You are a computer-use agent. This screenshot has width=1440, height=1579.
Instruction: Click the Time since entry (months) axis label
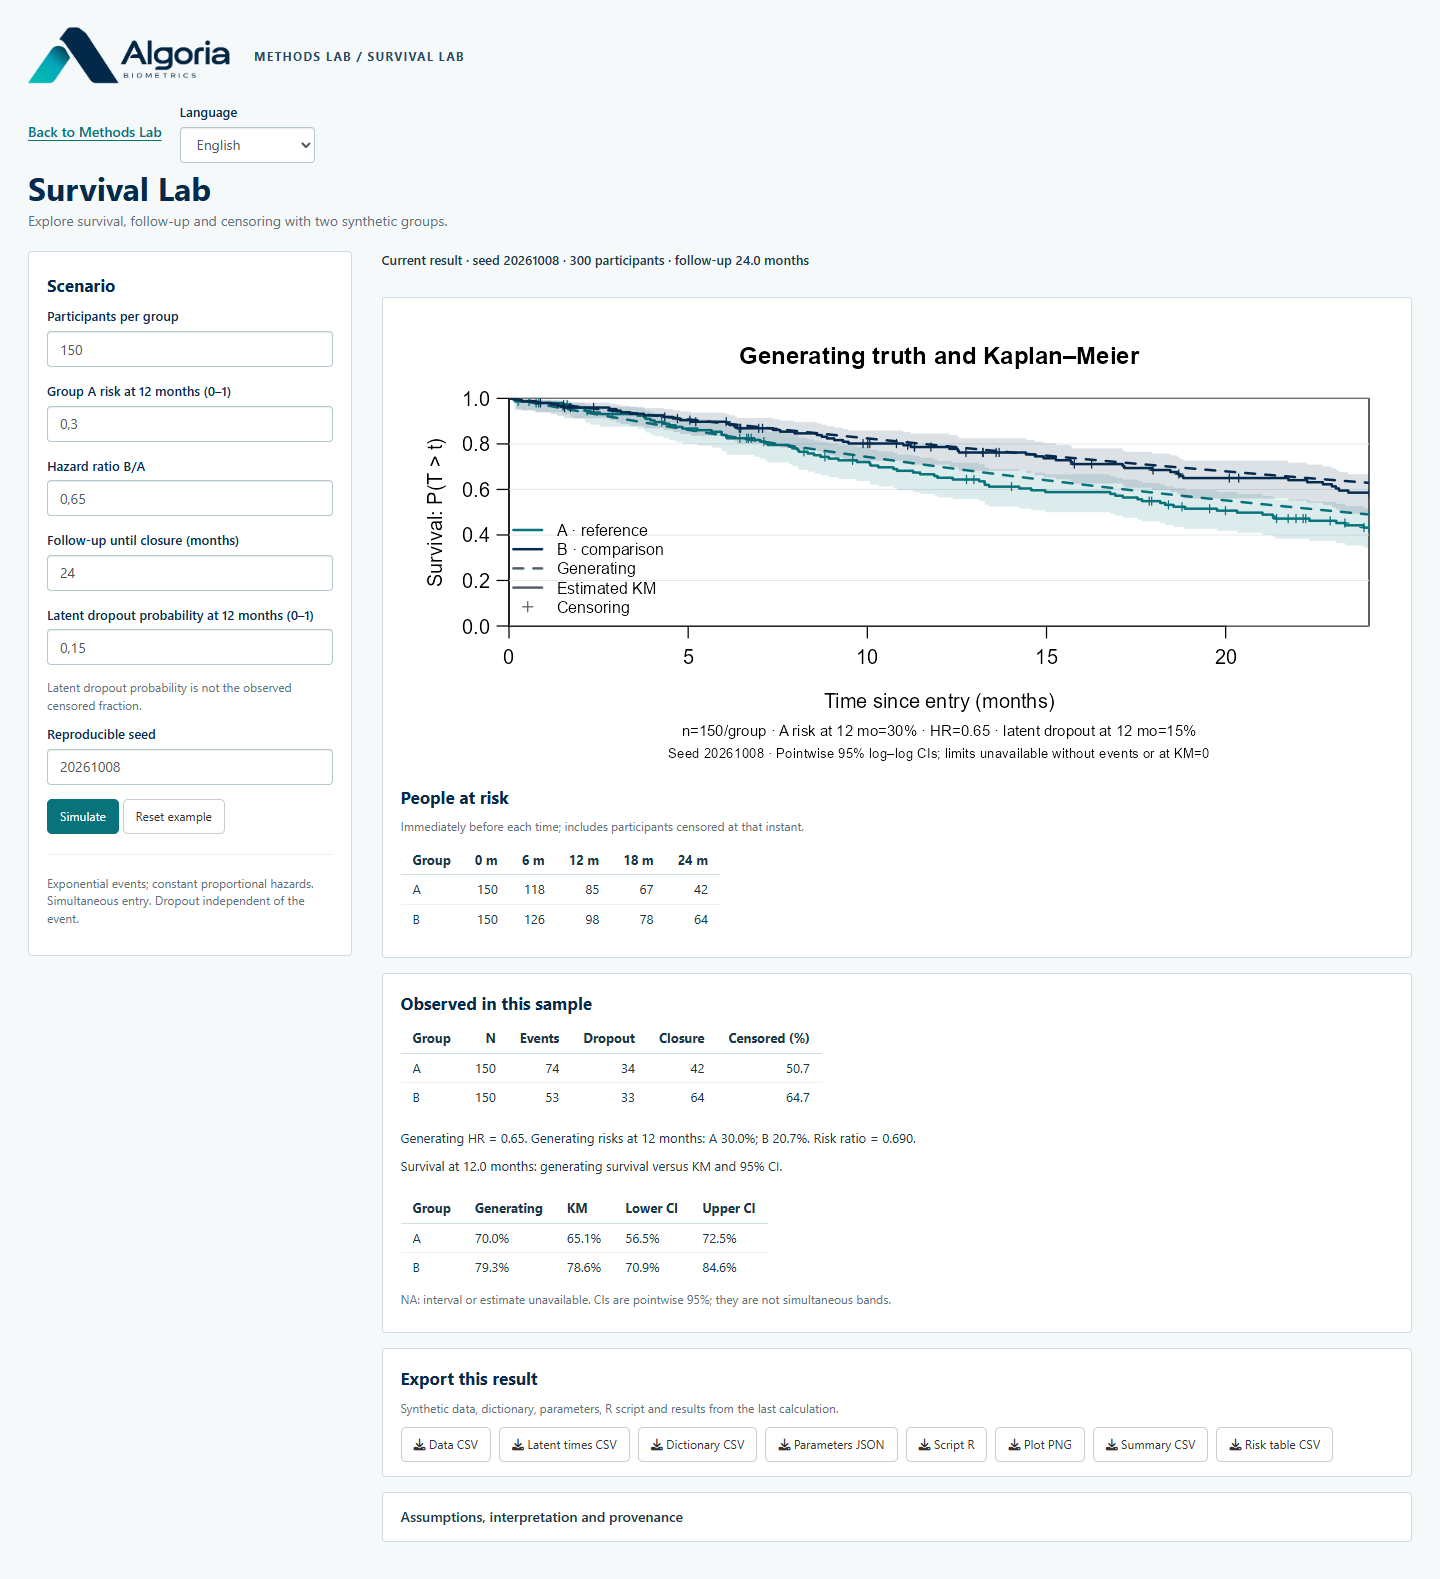pyautogui.click(x=939, y=701)
